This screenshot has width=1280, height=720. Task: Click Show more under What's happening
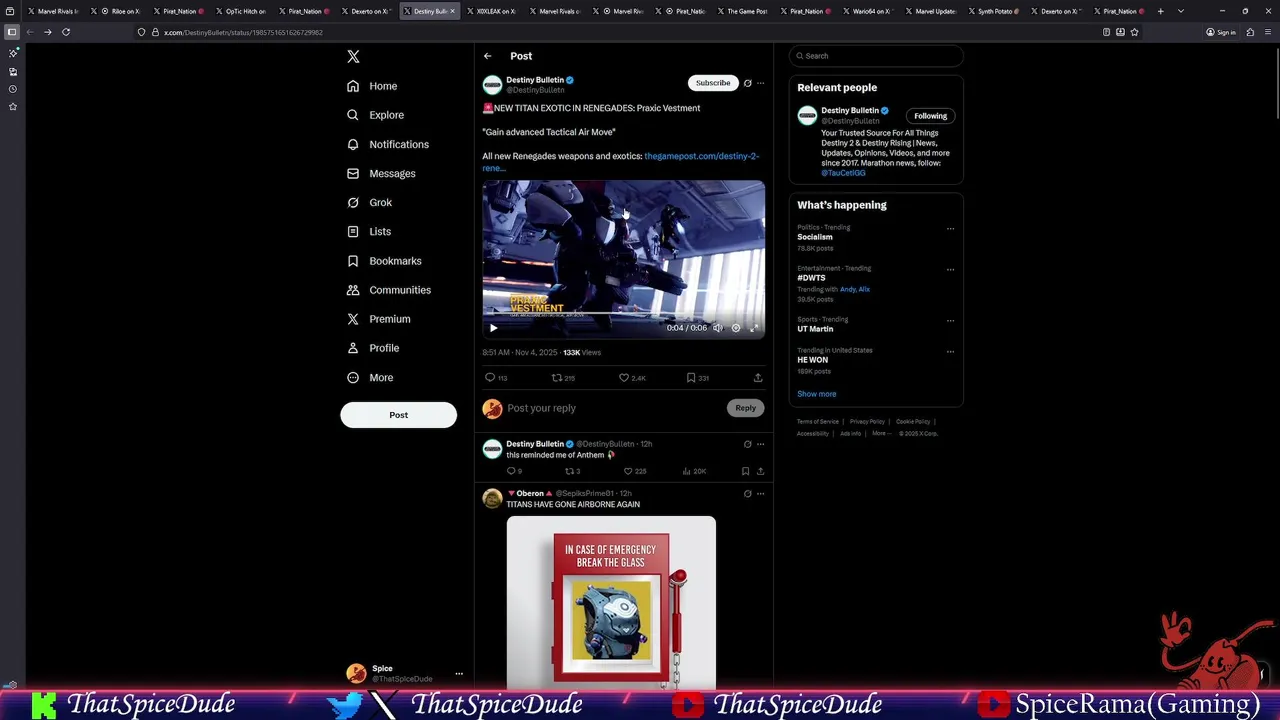[816, 394]
